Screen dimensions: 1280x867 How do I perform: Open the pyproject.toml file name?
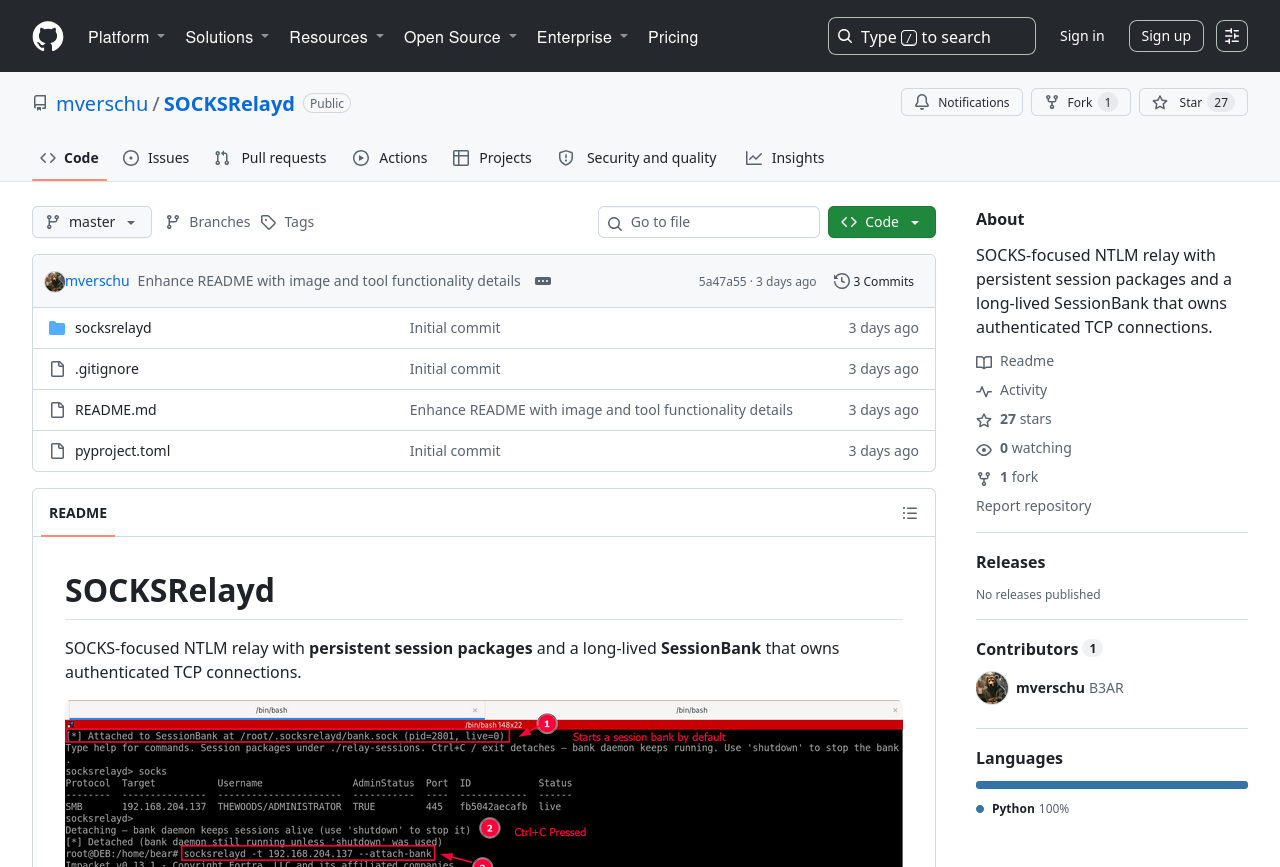(123, 451)
